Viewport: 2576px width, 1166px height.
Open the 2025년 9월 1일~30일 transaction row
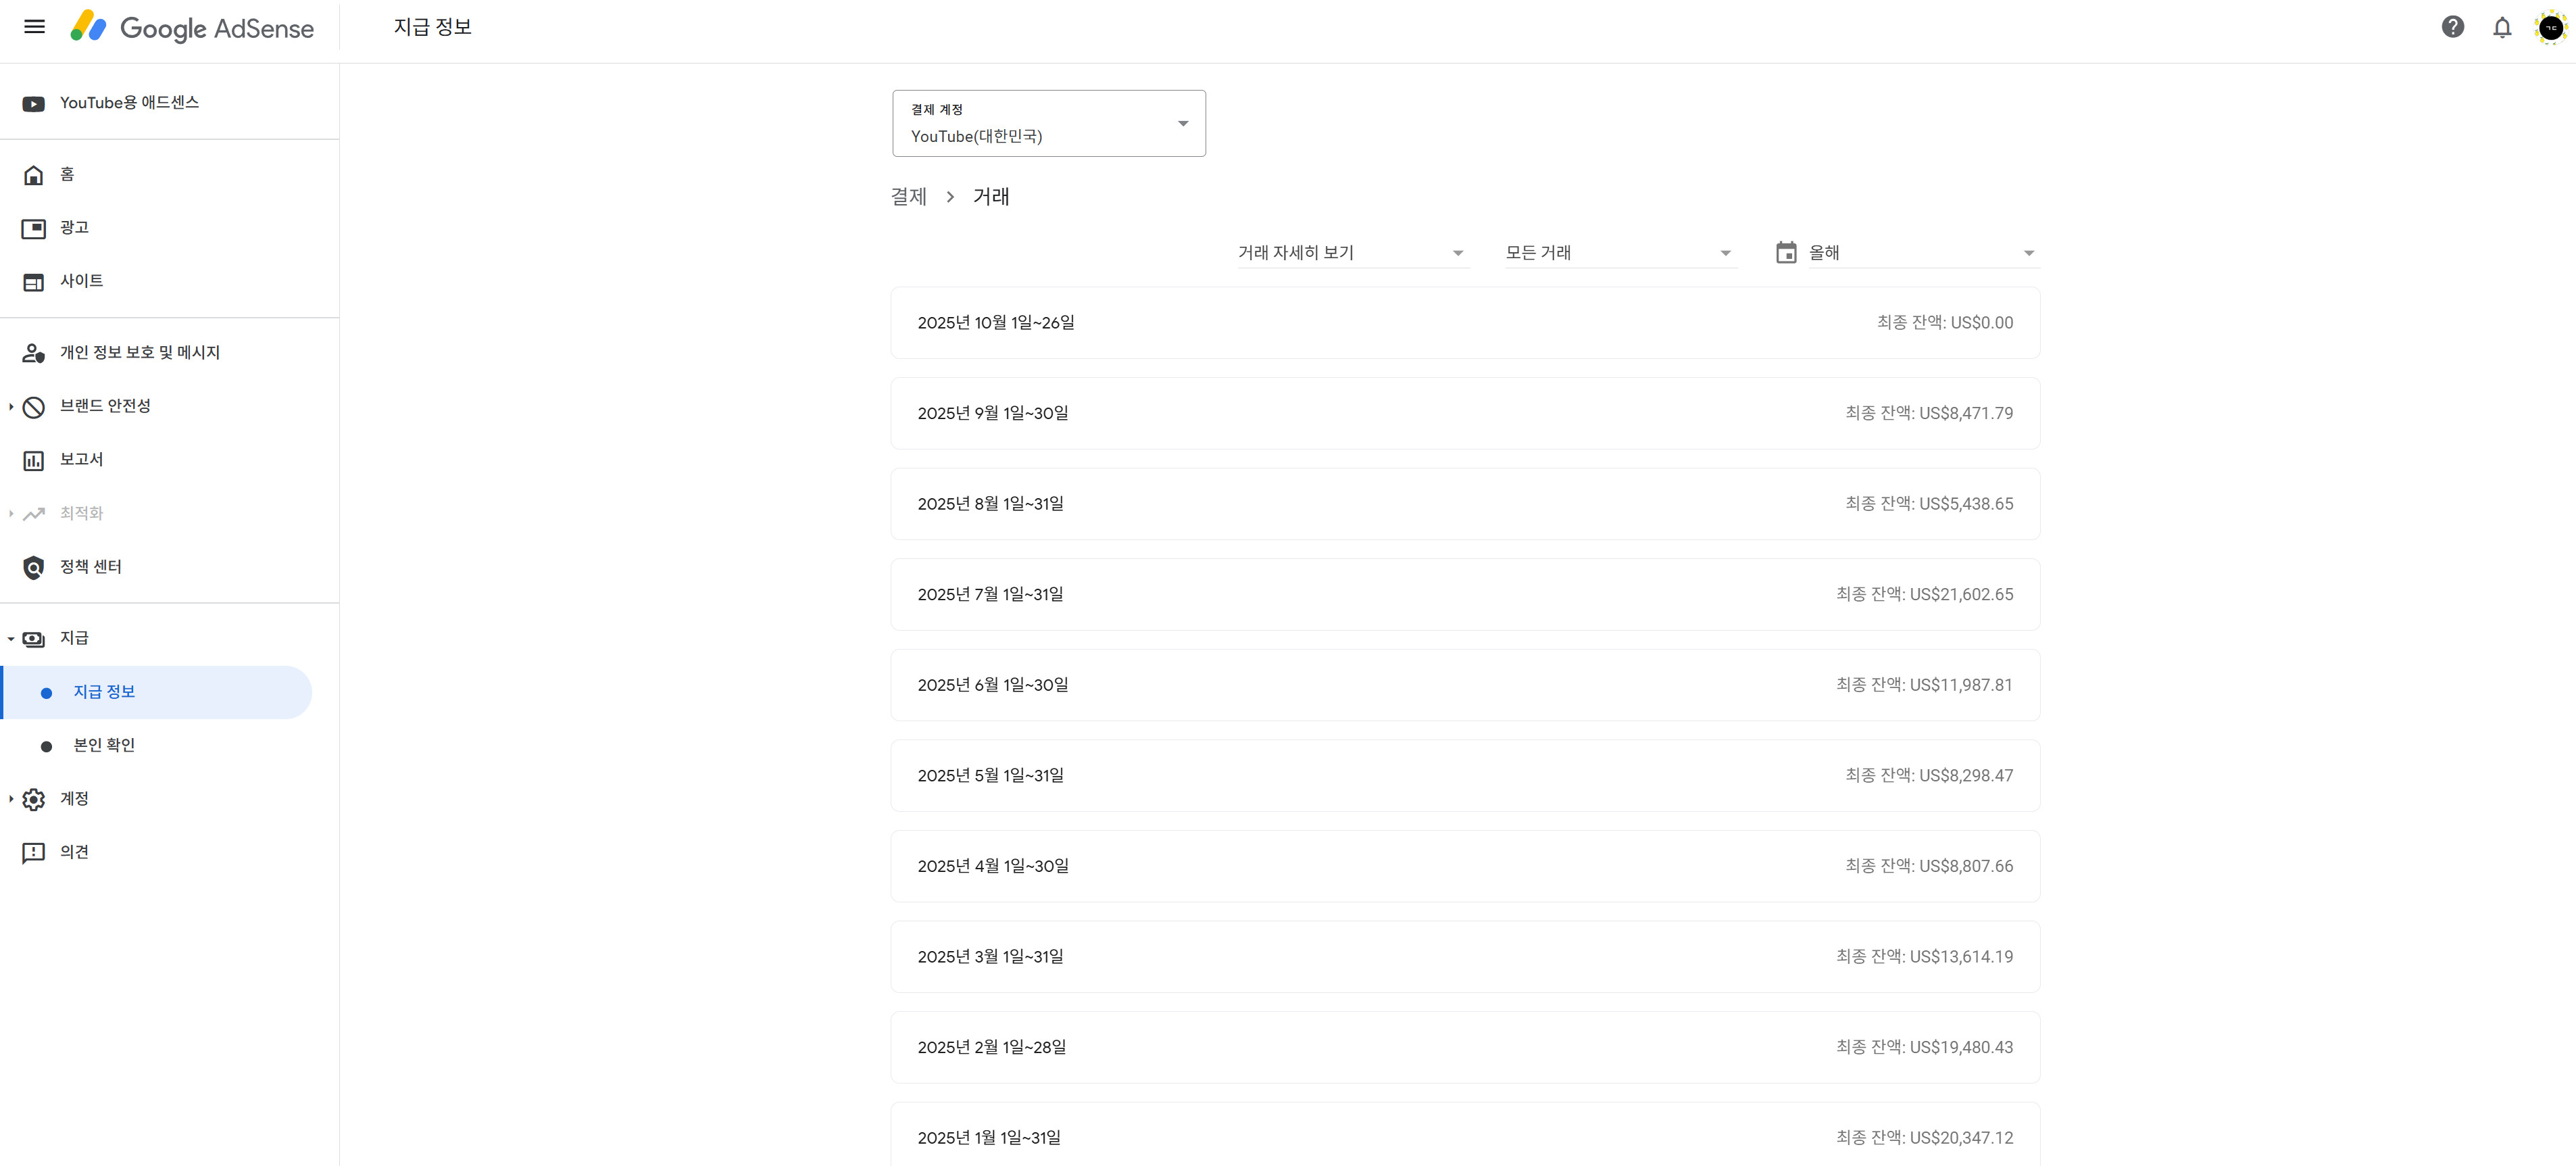pos(1464,413)
